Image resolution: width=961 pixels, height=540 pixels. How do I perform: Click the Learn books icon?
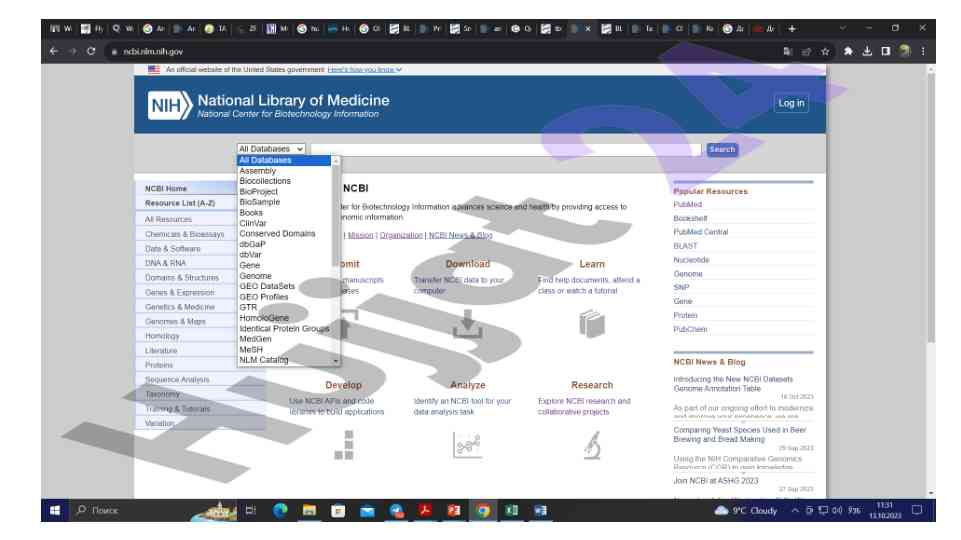coord(592,324)
